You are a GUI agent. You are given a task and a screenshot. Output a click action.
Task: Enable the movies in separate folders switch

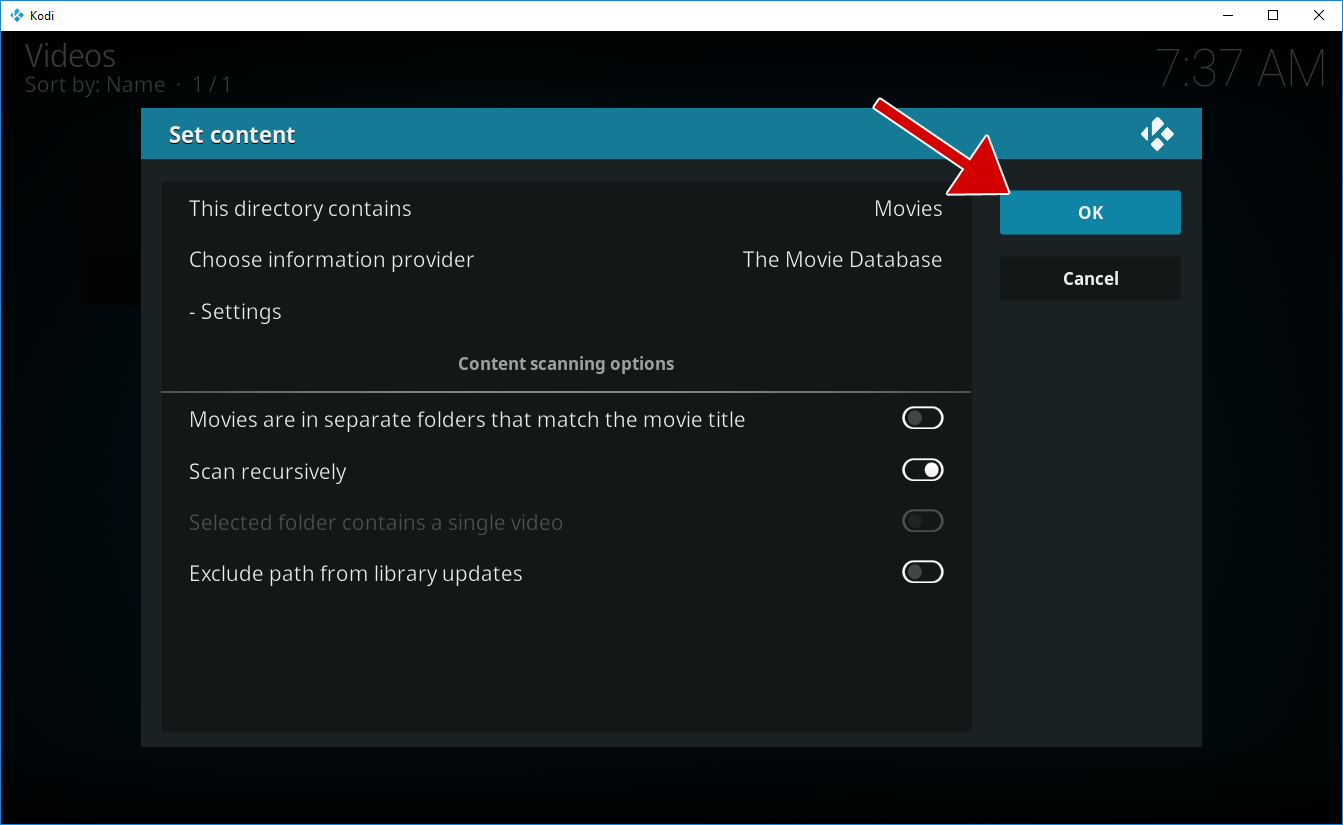pyautogui.click(x=922, y=418)
